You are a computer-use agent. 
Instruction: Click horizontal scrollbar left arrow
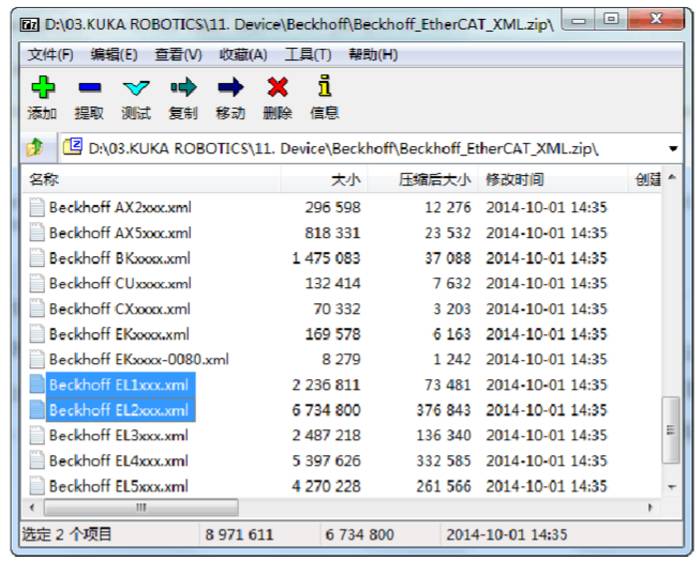[x=32, y=507]
